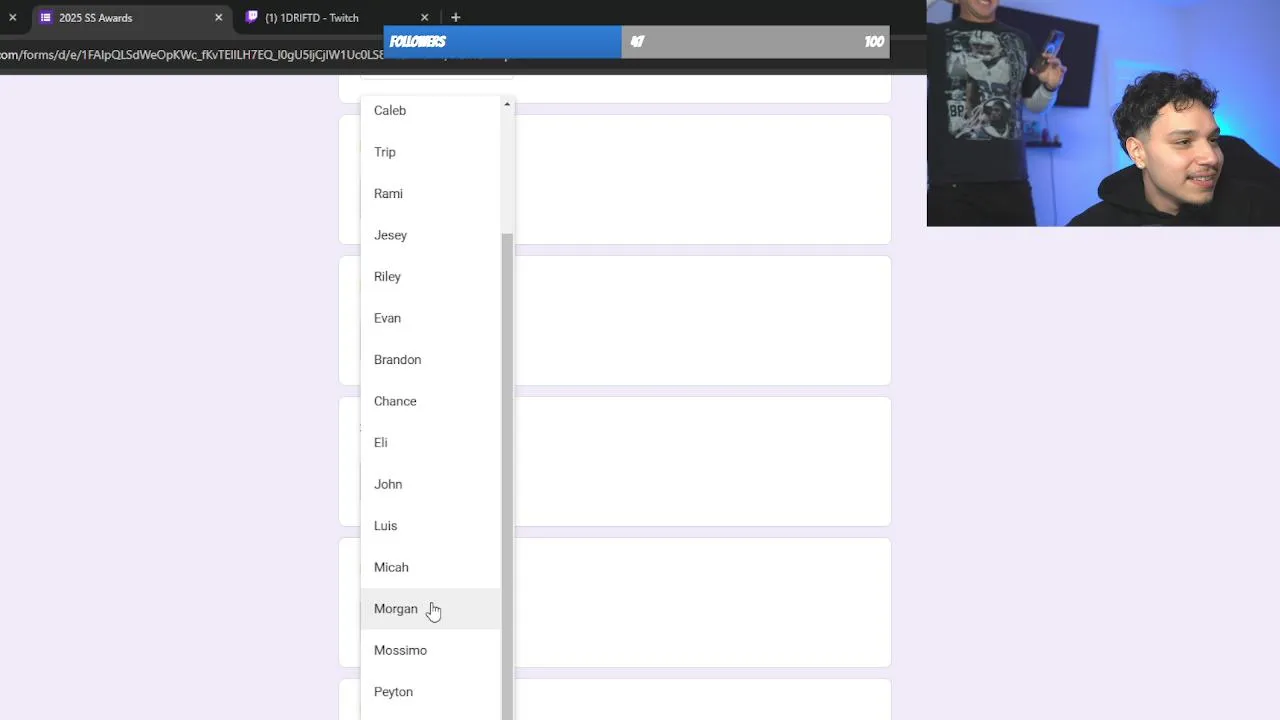This screenshot has height=720, width=1280.
Task: Click the dropdown scroll-up arrow
Action: click(x=507, y=104)
